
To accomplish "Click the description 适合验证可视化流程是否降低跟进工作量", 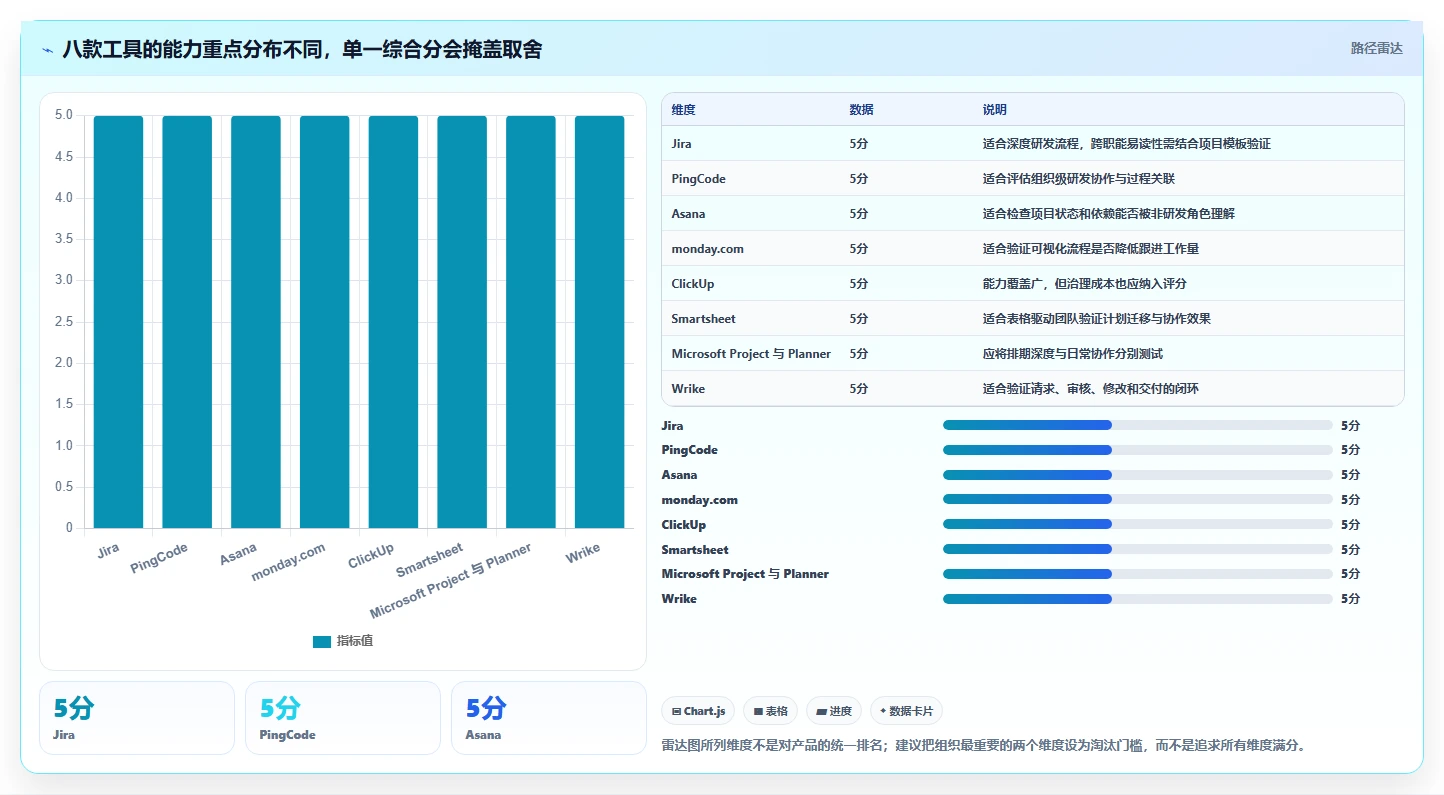I will click(1091, 249).
